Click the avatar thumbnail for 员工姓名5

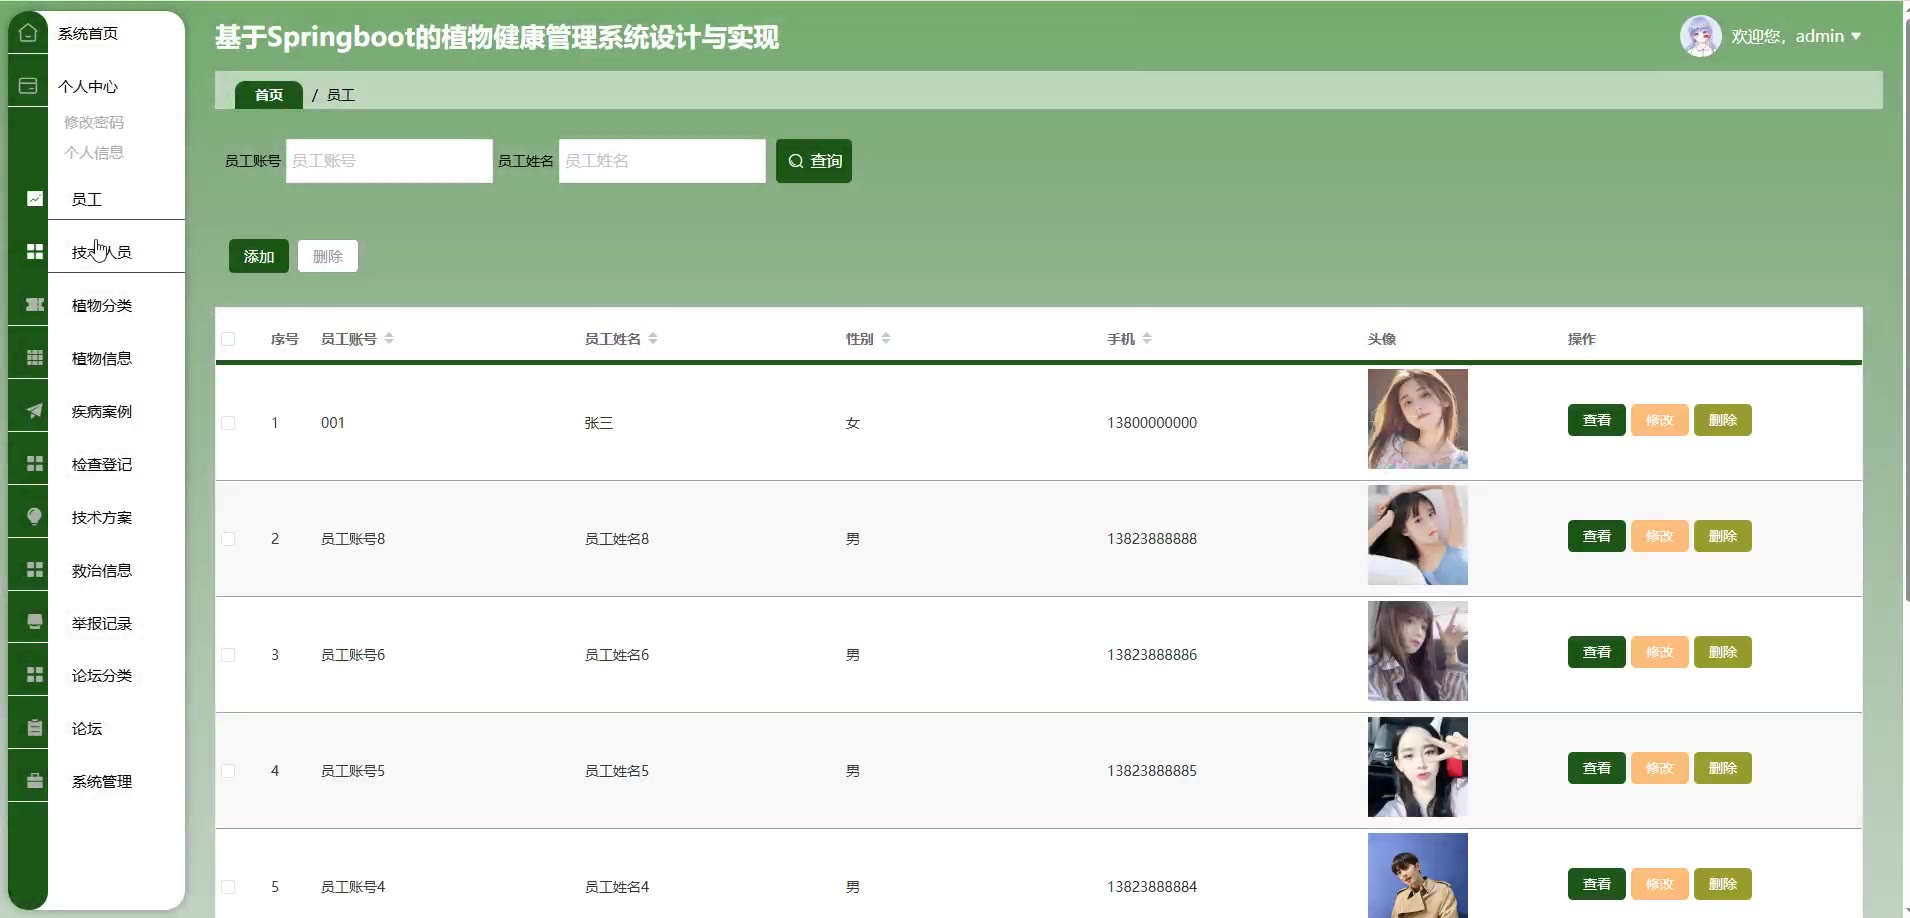click(1418, 767)
